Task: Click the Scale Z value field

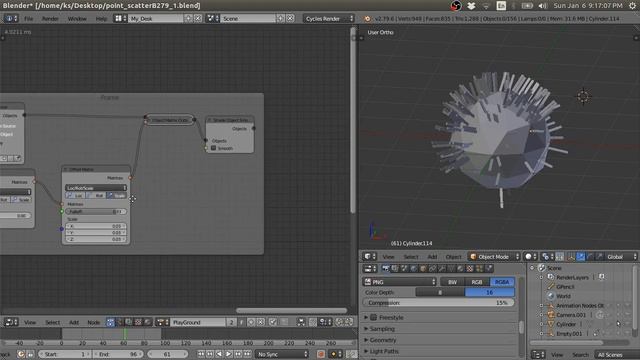Action: [x=96, y=239]
